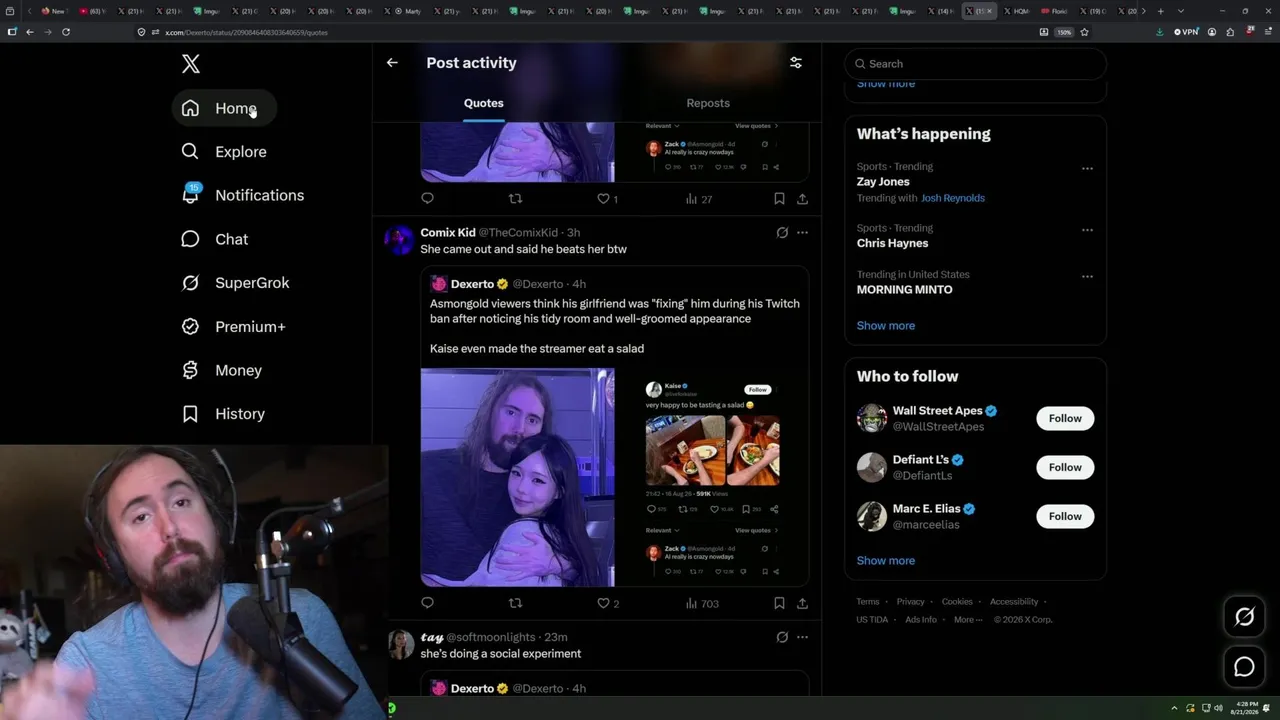Open the floating Grok button

pyautogui.click(x=1244, y=617)
